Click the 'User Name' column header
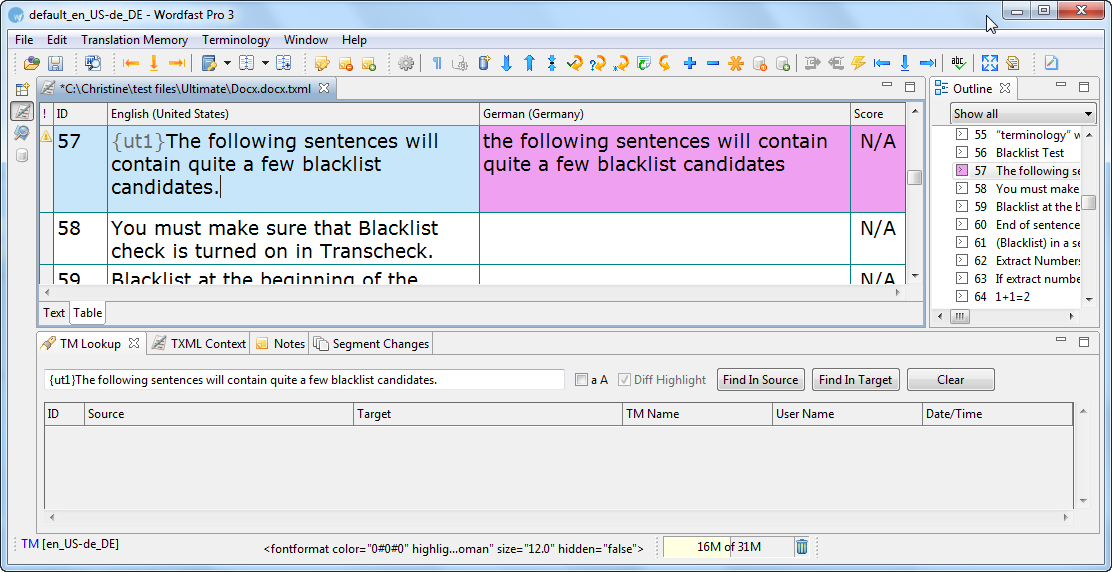Screen dimensions: 1112x572 click(x=847, y=414)
